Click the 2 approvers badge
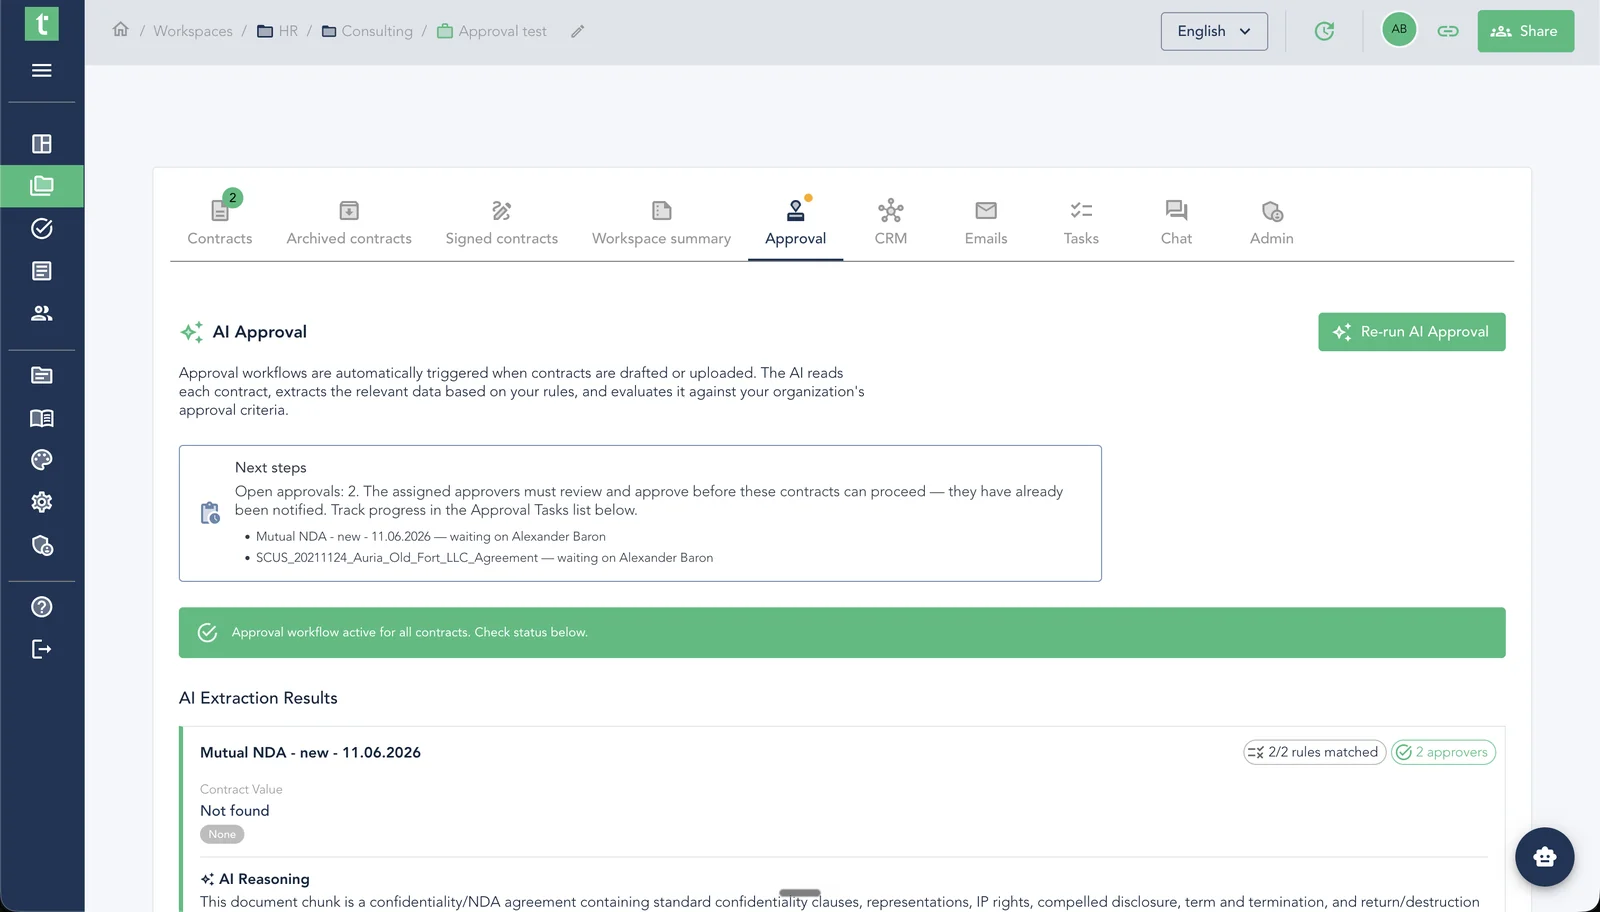This screenshot has height=912, width=1600. point(1443,752)
